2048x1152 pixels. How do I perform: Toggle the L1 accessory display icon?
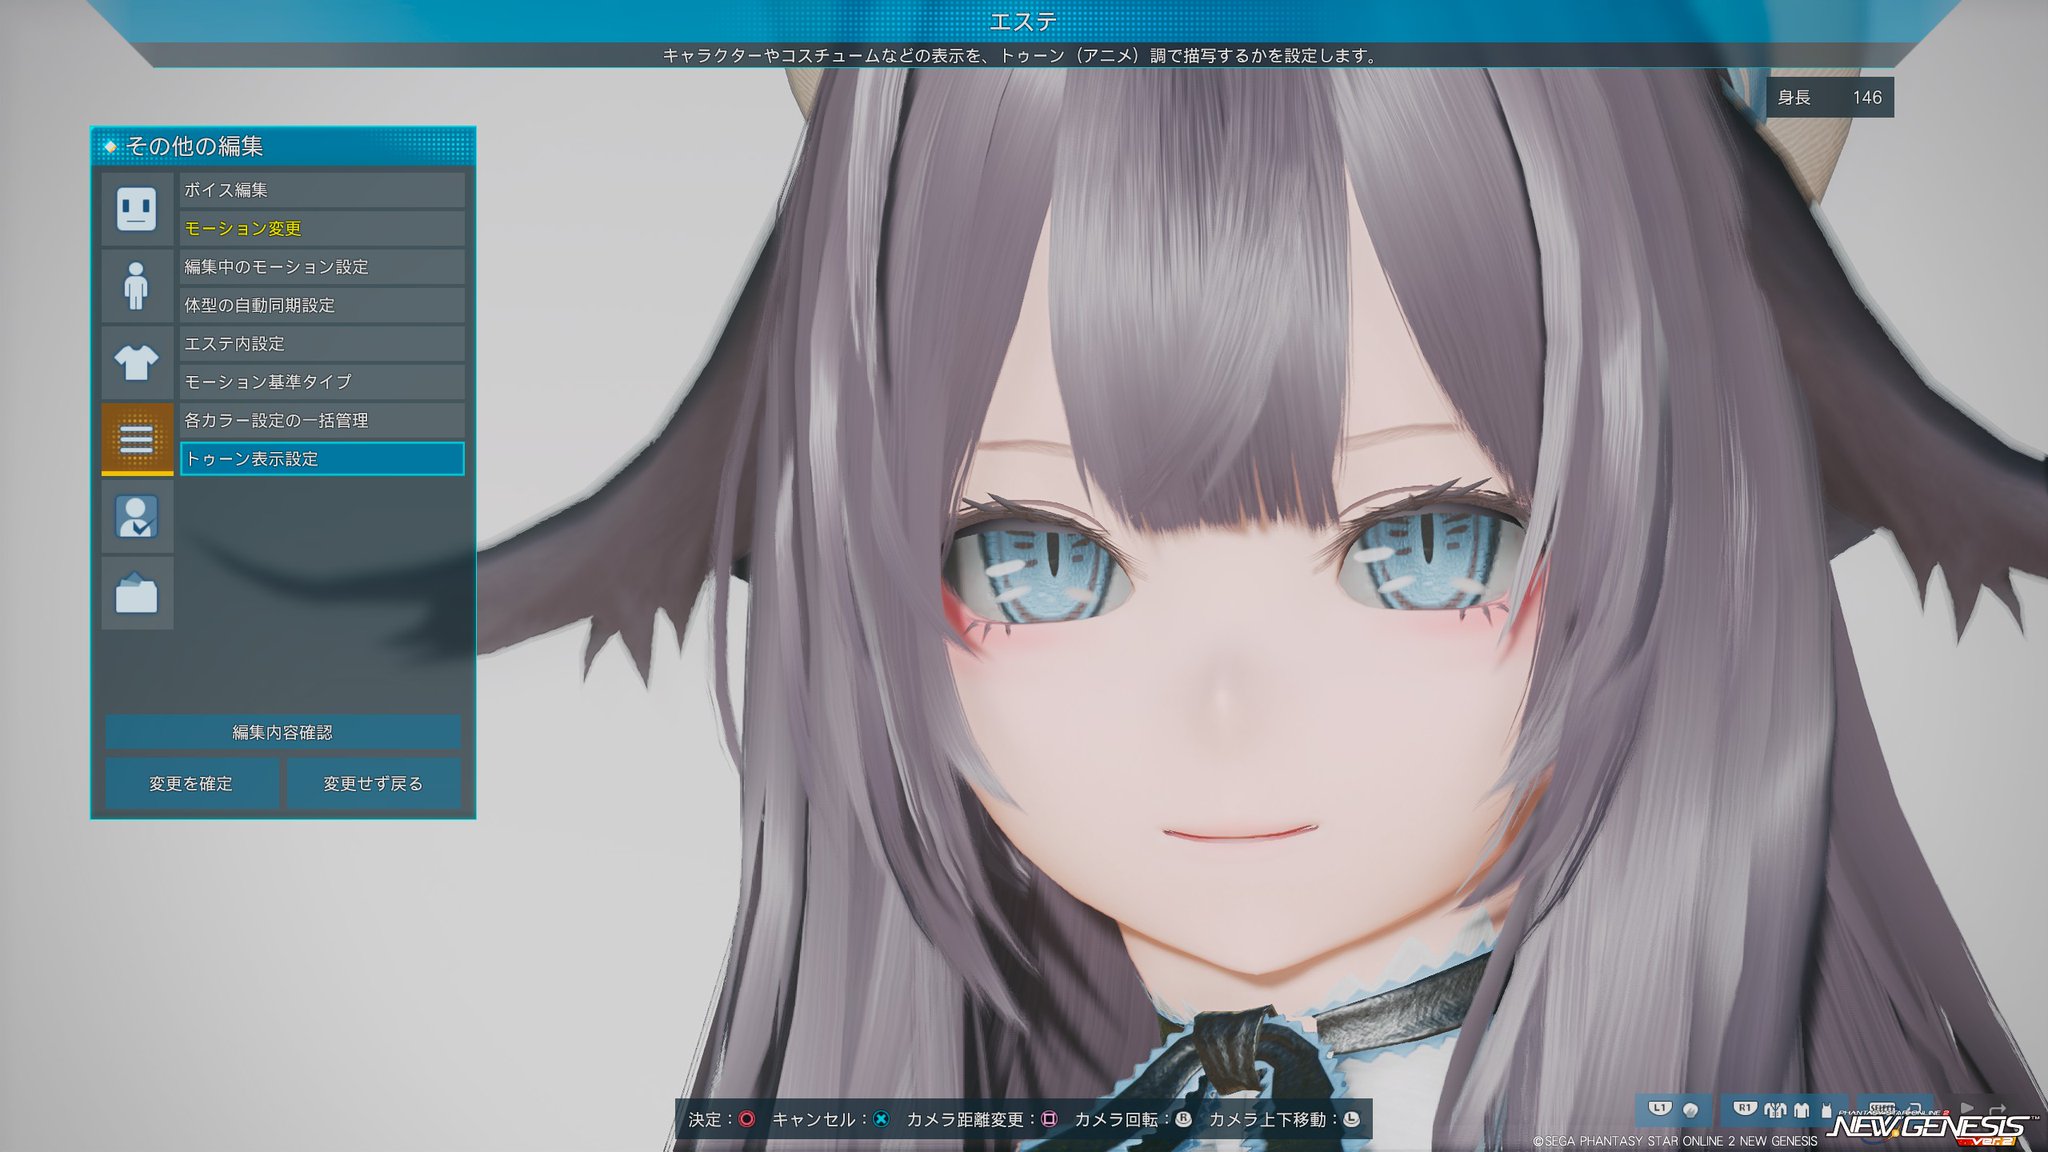(1690, 1110)
